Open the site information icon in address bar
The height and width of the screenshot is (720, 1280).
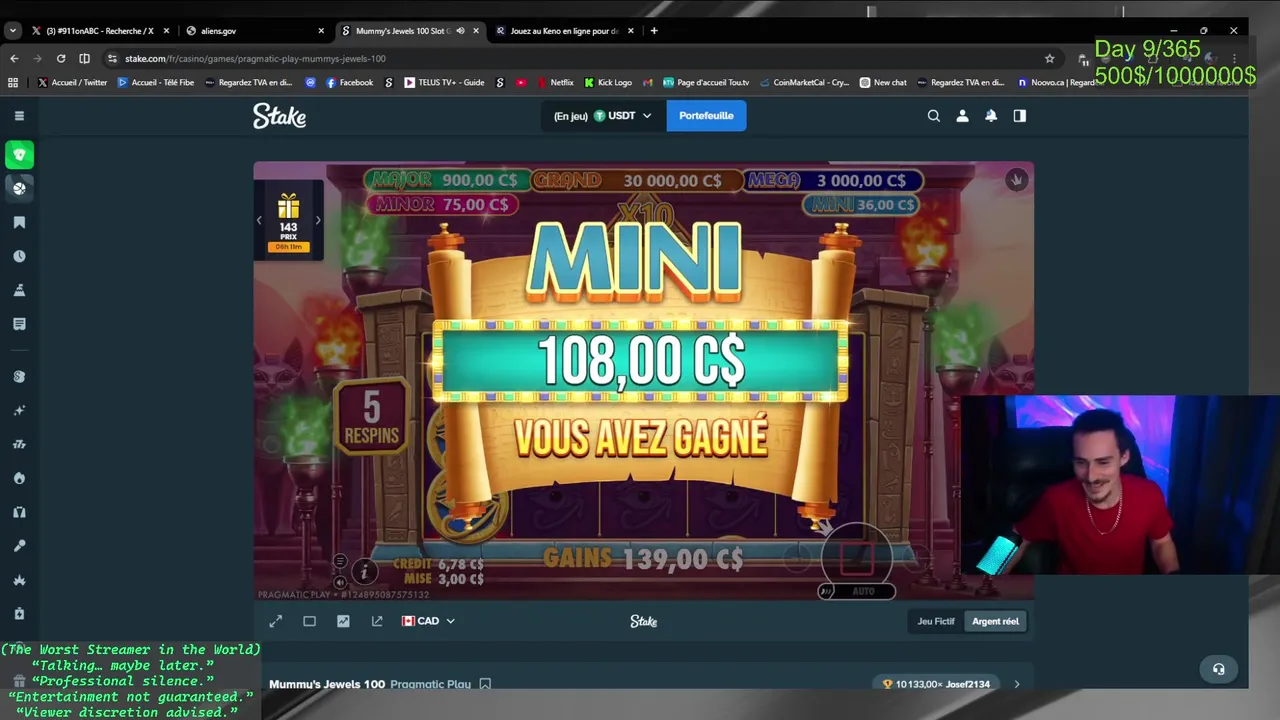click(x=112, y=58)
